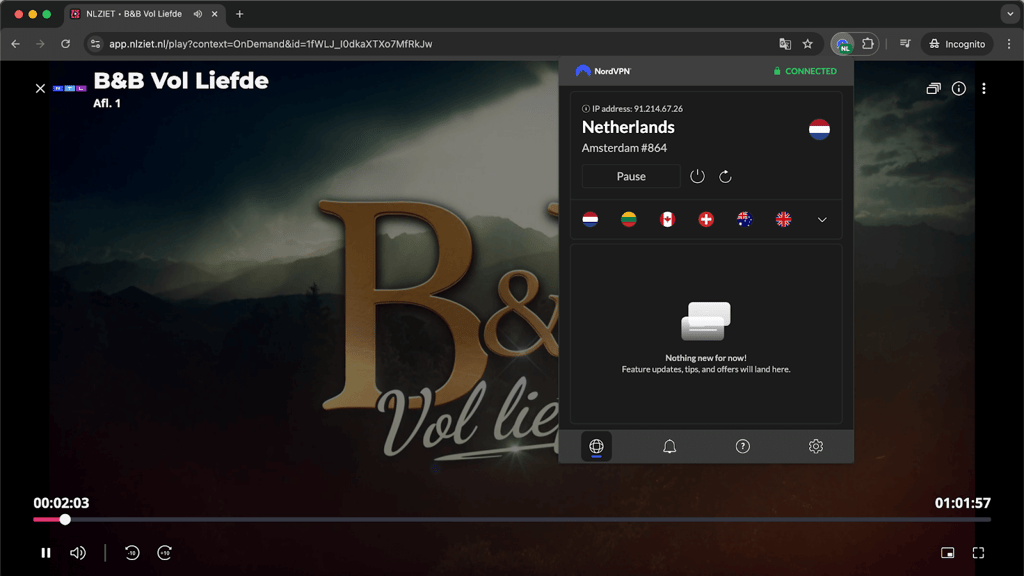Click the video progress slider handle
This screenshot has width=1024, height=576.
pyautogui.click(x=65, y=520)
